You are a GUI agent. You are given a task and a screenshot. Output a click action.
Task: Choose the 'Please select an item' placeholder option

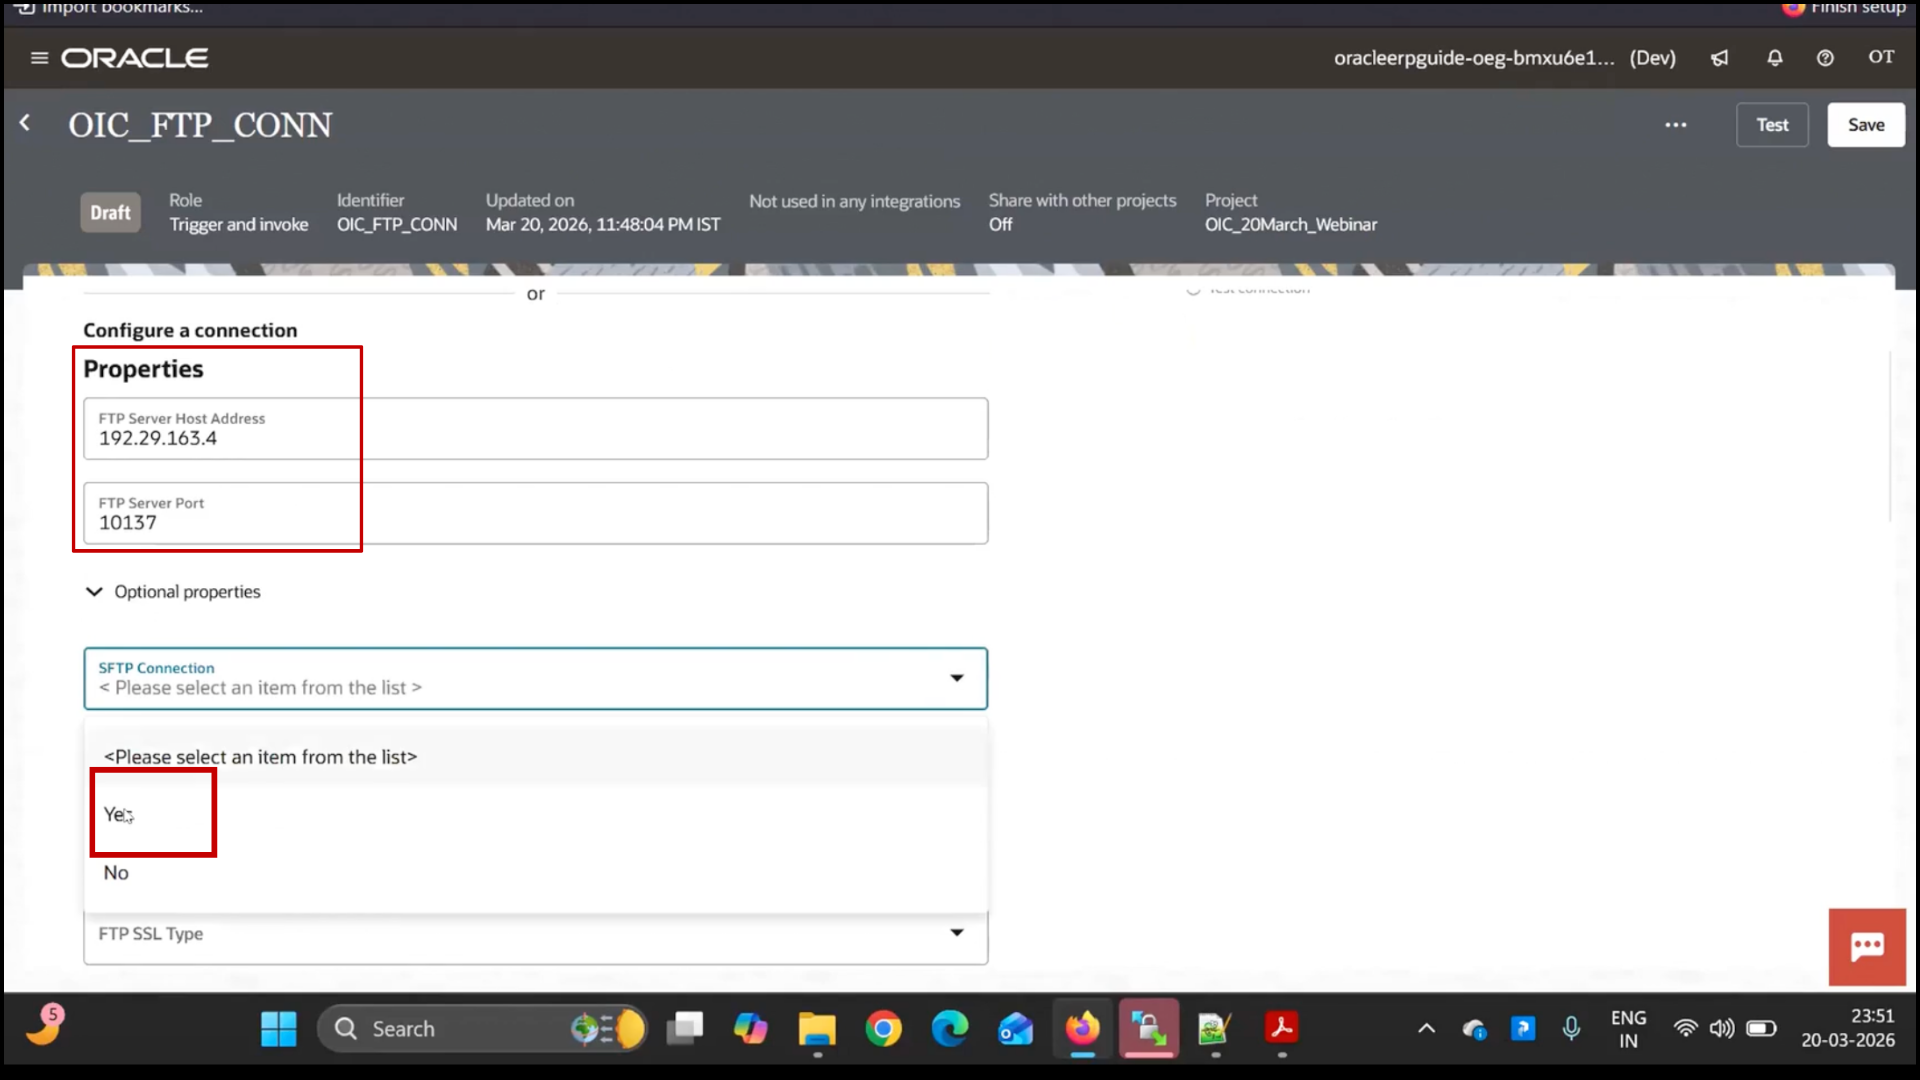(x=535, y=757)
